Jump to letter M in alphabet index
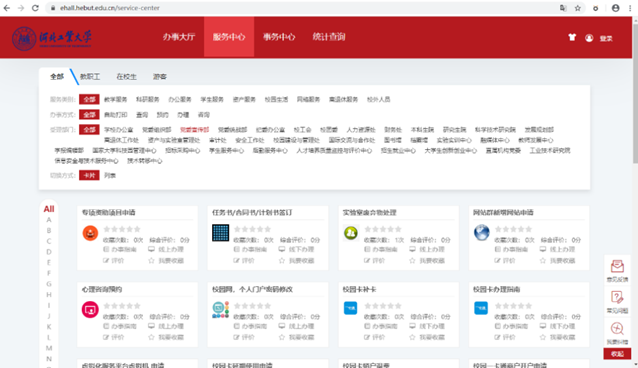Viewport: 638px width, 368px height. click(x=49, y=348)
